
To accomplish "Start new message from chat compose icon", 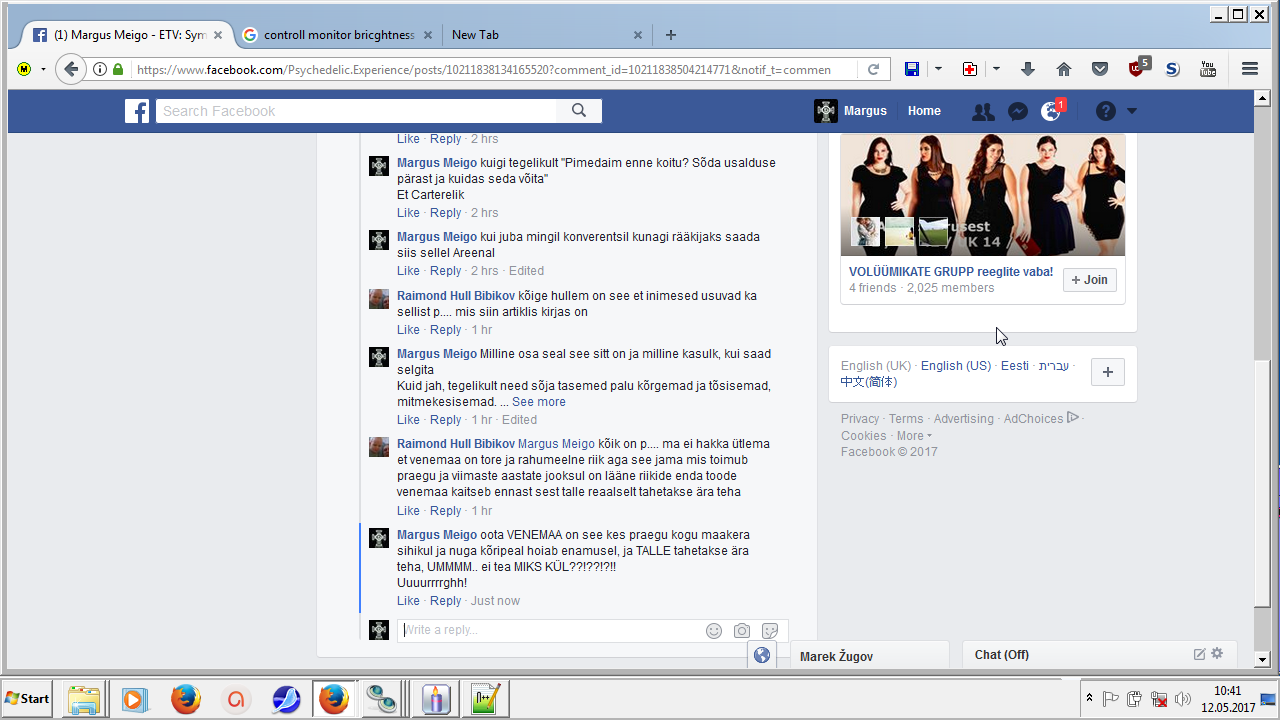I will tap(1200, 654).
